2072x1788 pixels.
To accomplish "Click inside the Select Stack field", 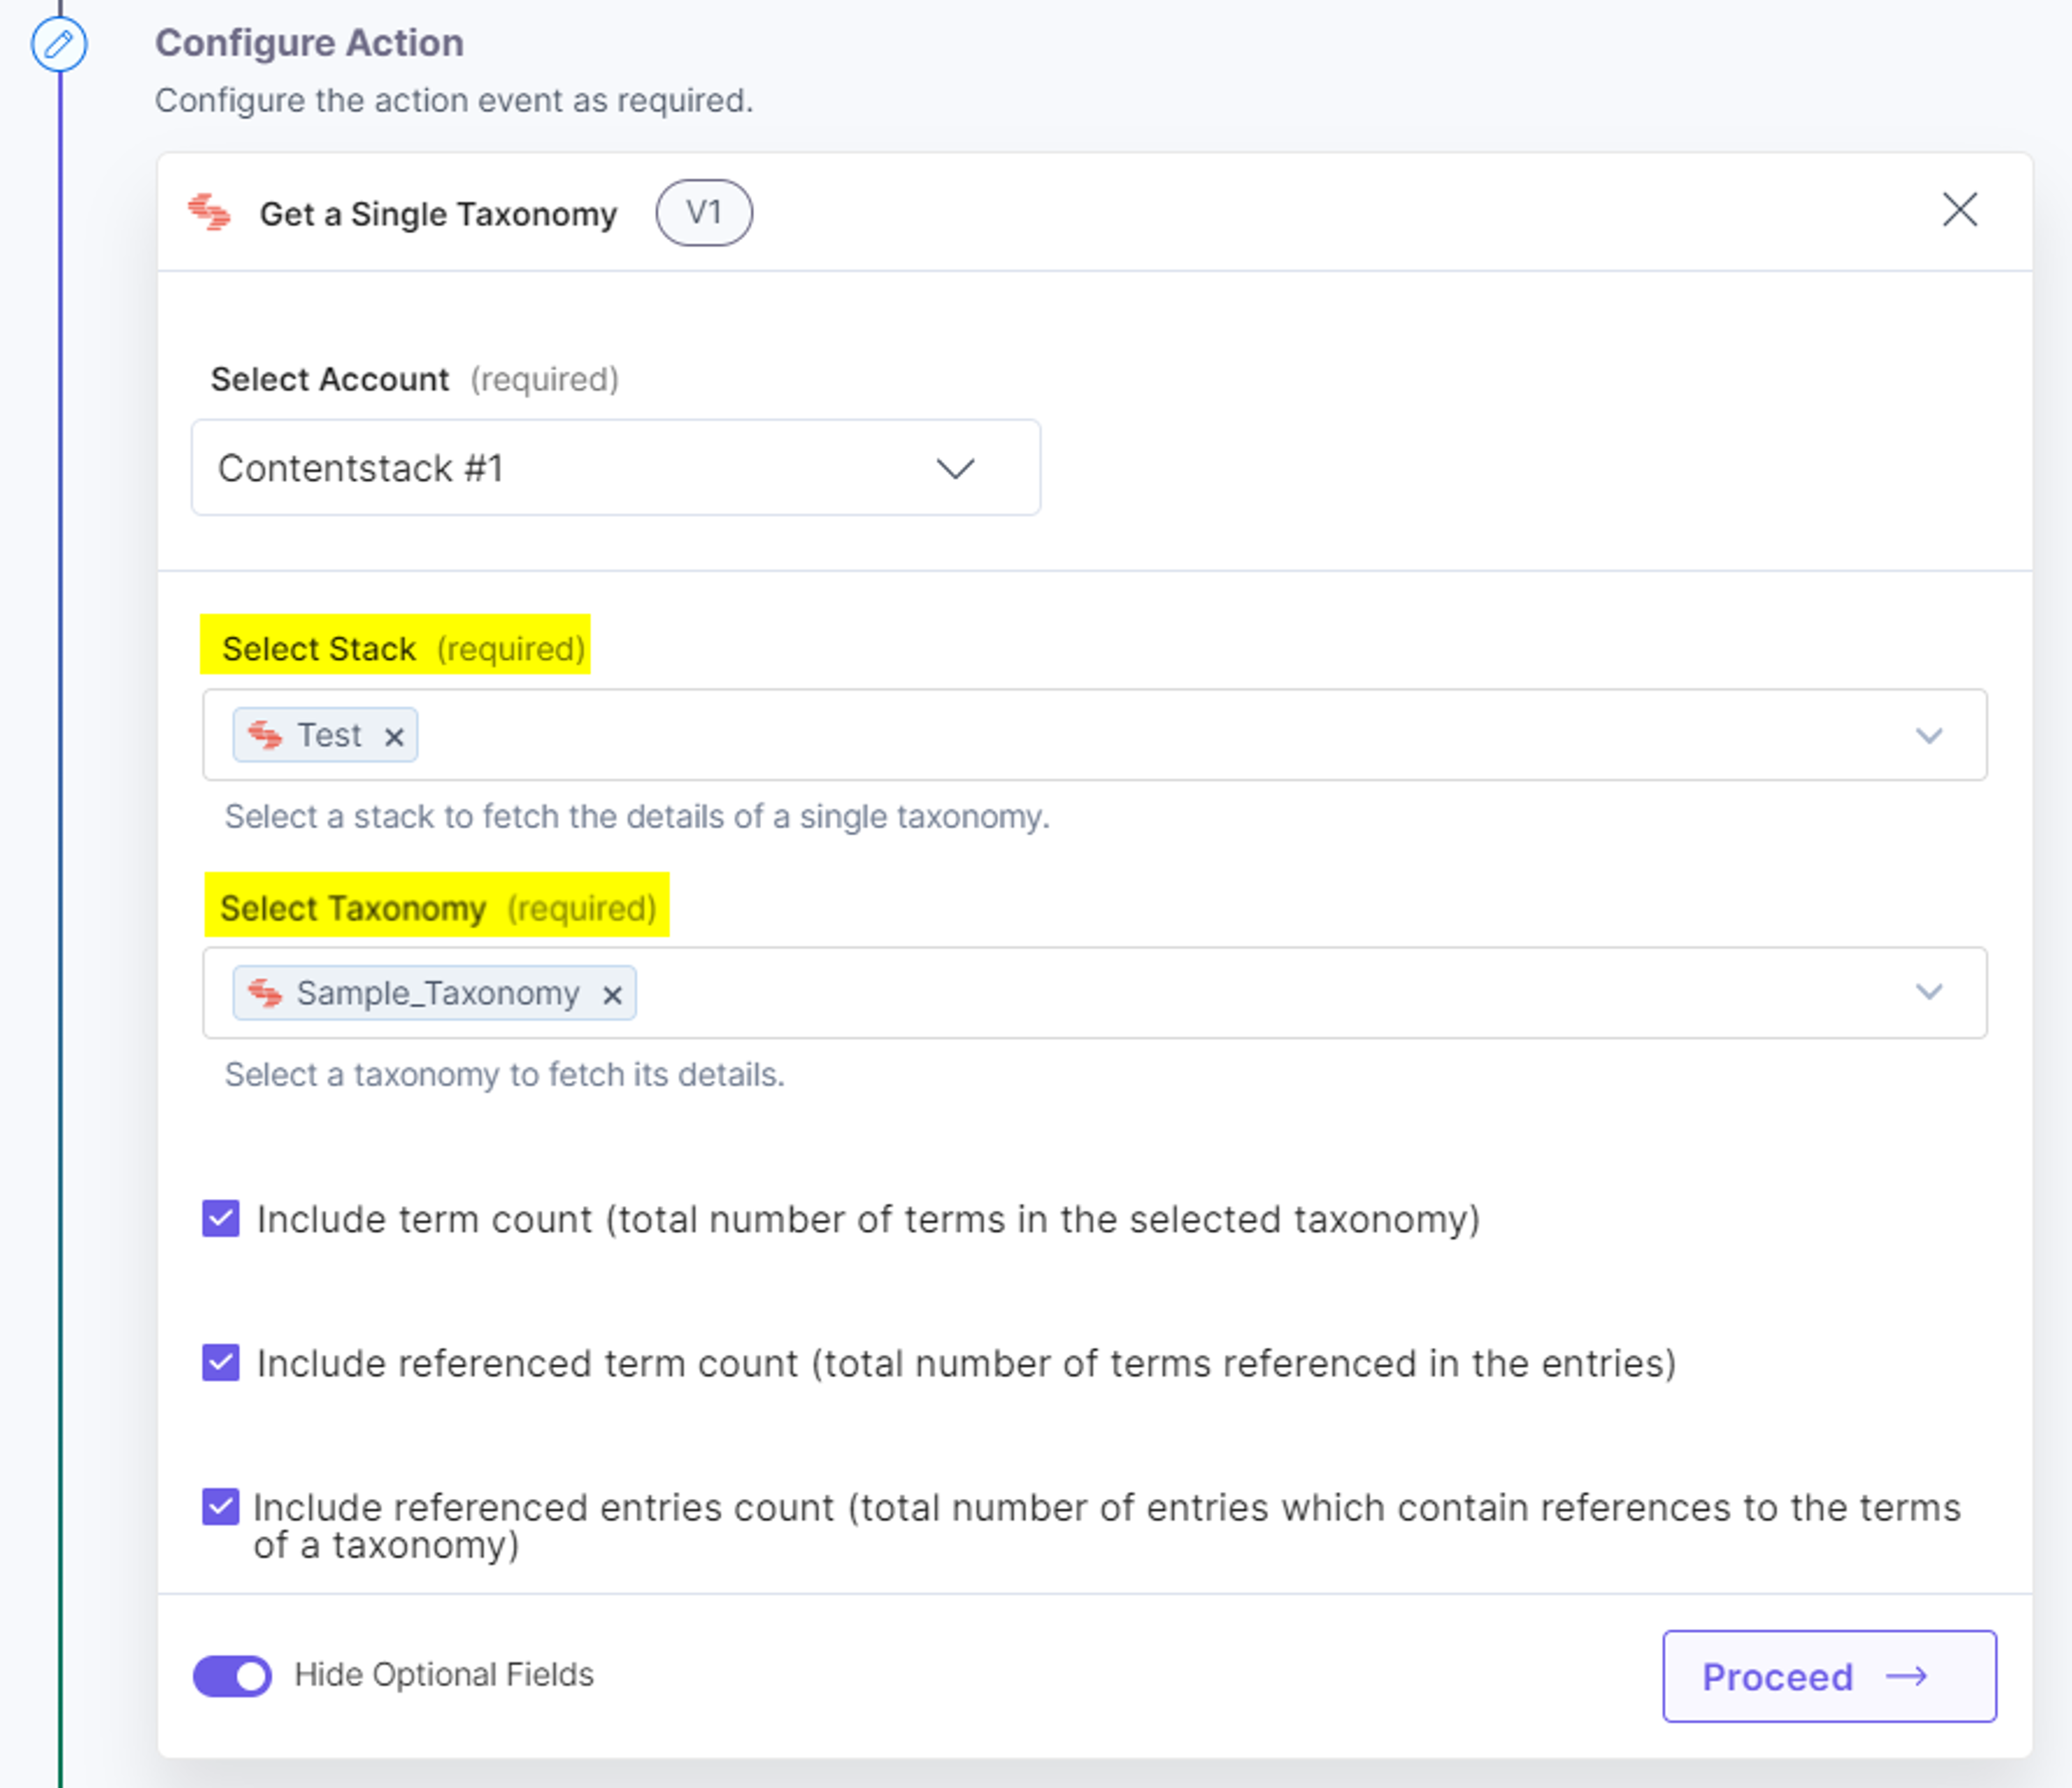I will coord(1094,735).
